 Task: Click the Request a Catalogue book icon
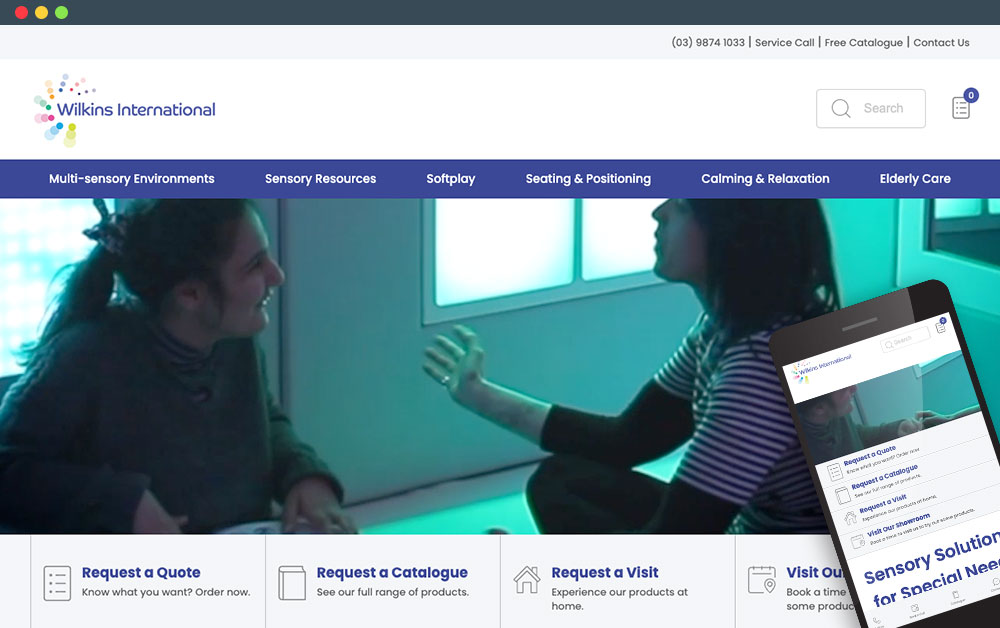(x=292, y=583)
